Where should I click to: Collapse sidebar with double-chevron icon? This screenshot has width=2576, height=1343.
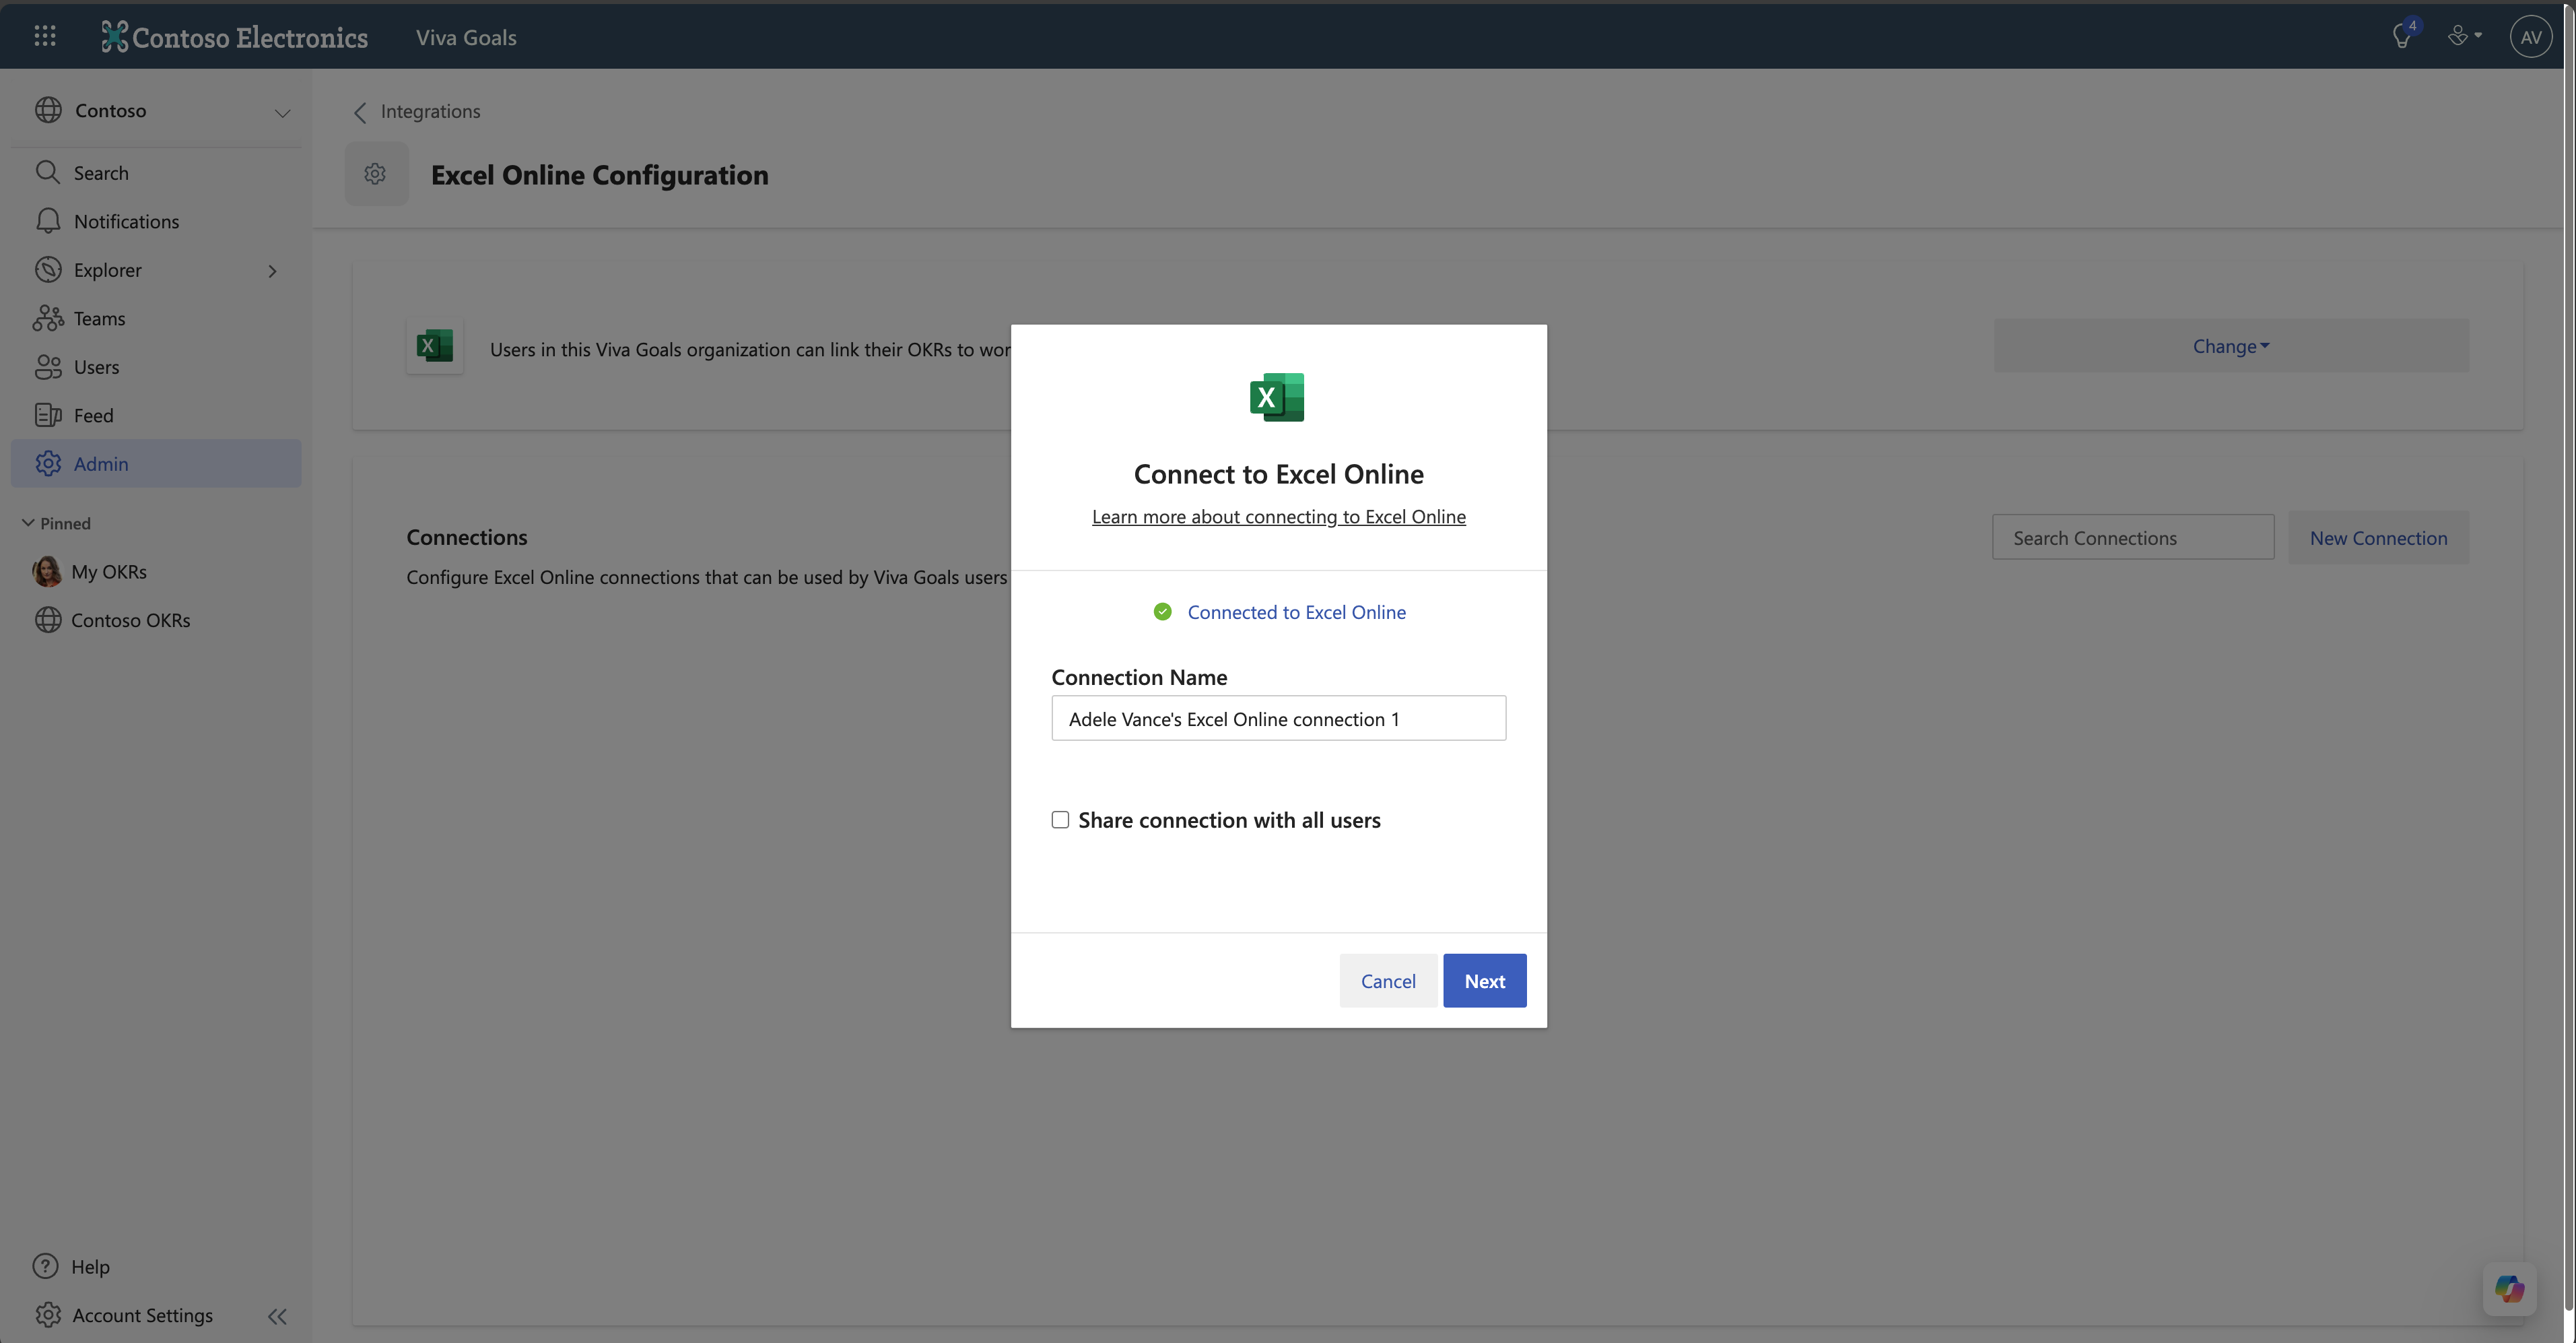click(x=277, y=1316)
